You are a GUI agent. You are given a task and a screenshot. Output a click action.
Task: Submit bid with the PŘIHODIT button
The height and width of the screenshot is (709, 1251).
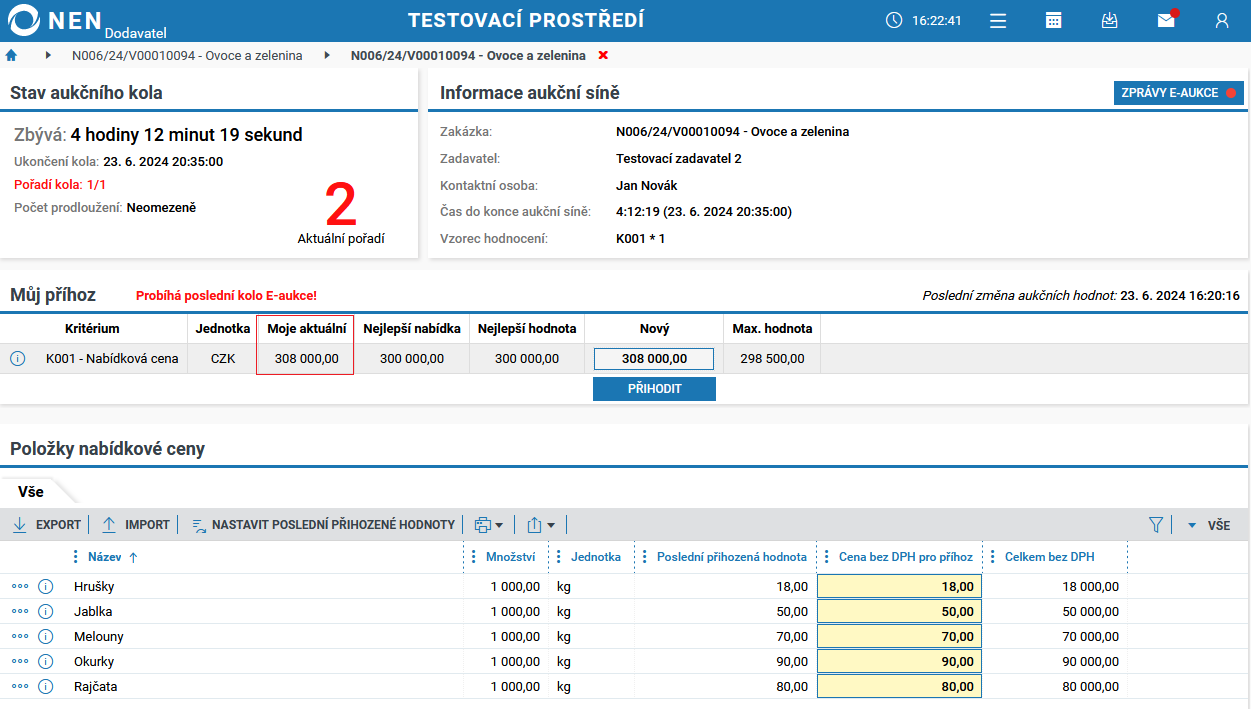(x=654, y=389)
